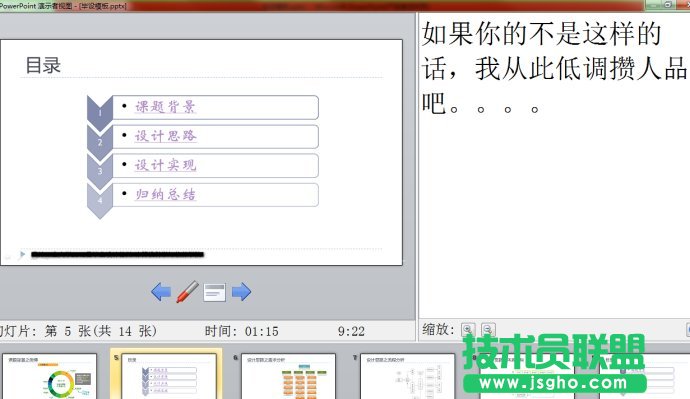Open the slide show menu icon

(x=215, y=293)
